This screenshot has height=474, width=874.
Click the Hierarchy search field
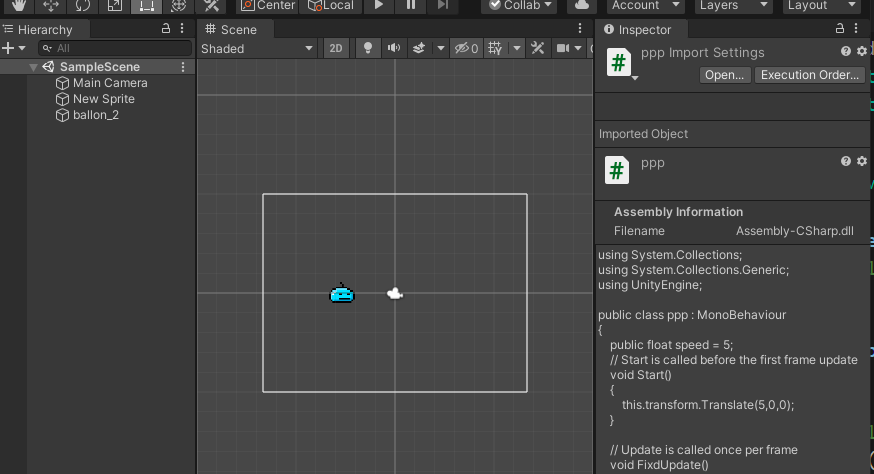click(x=115, y=48)
